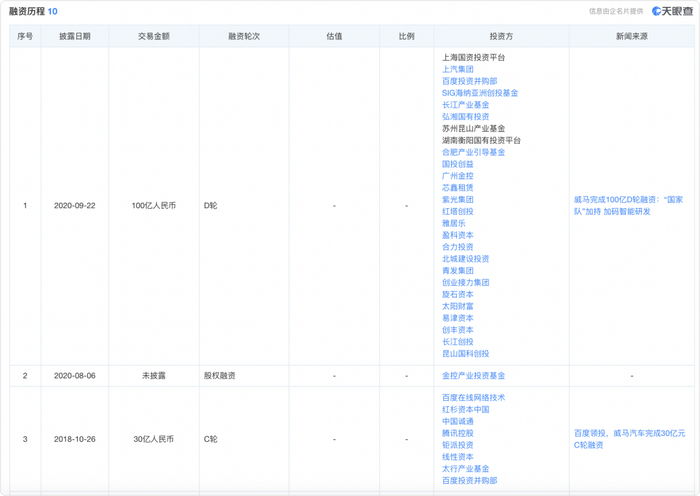
Task: Open 长江产业基金 investor link
Action: tap(466, 104)
